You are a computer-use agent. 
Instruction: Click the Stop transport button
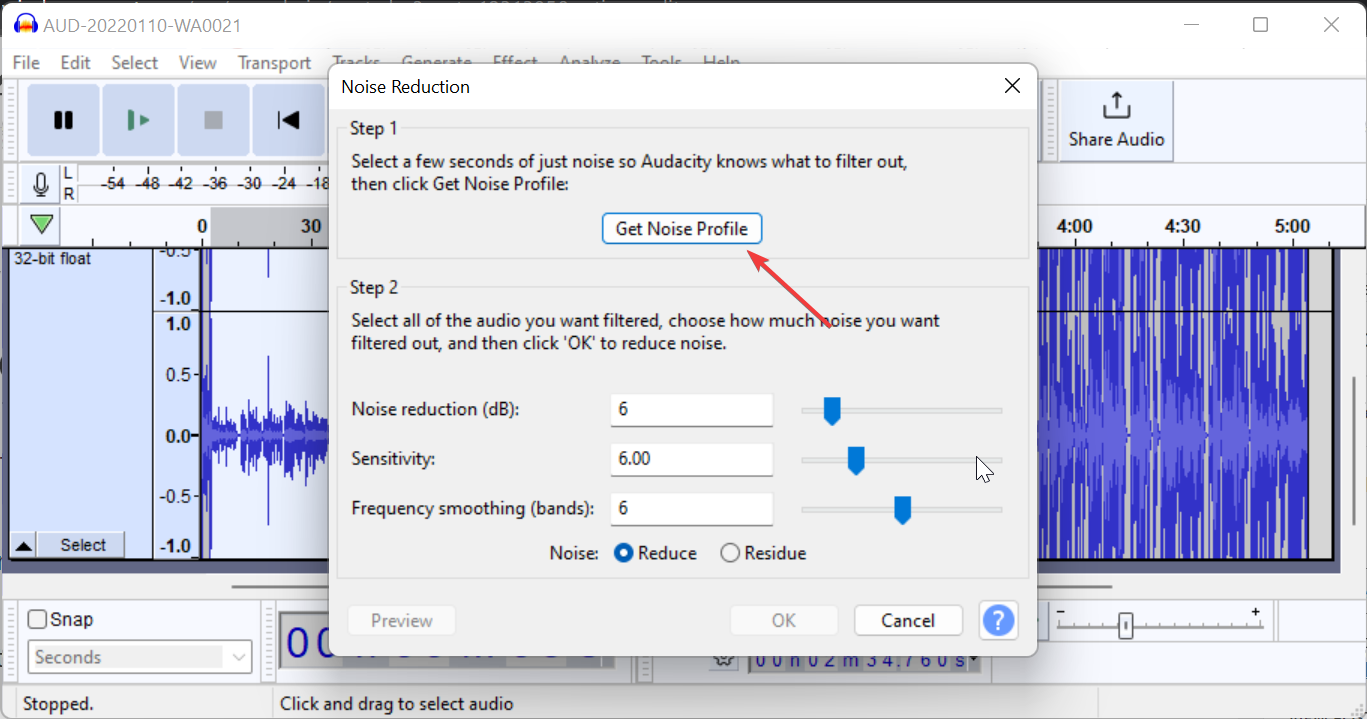pos(213,120)
